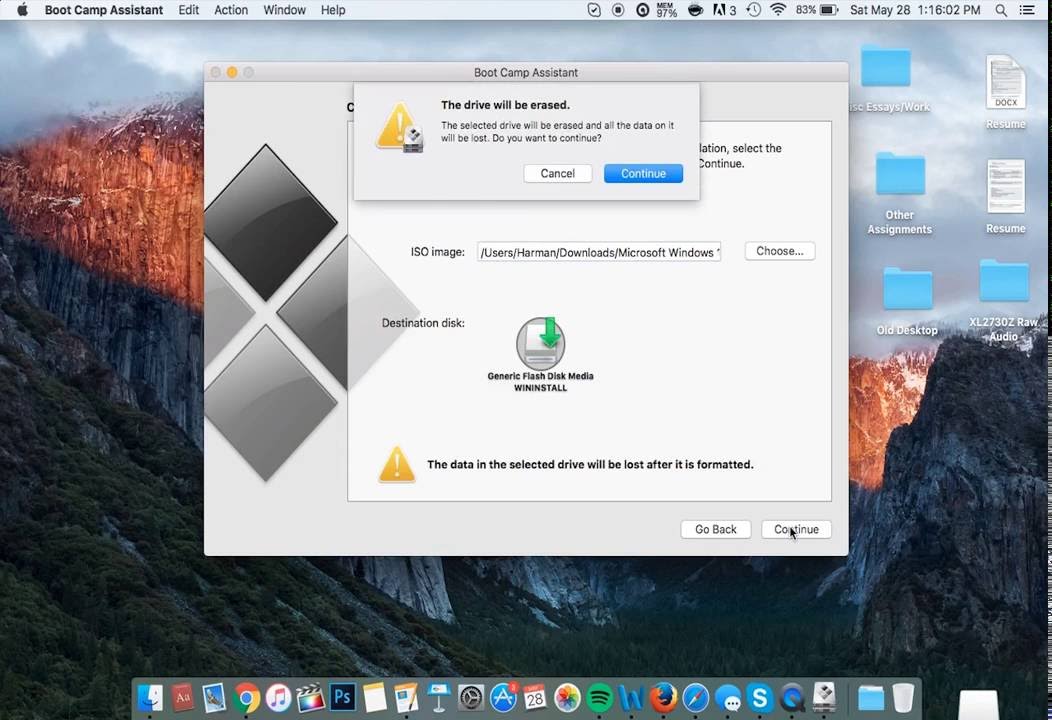Open Notes from the dock
Screen dimensions: 1052x720
[x=375, y=698]
